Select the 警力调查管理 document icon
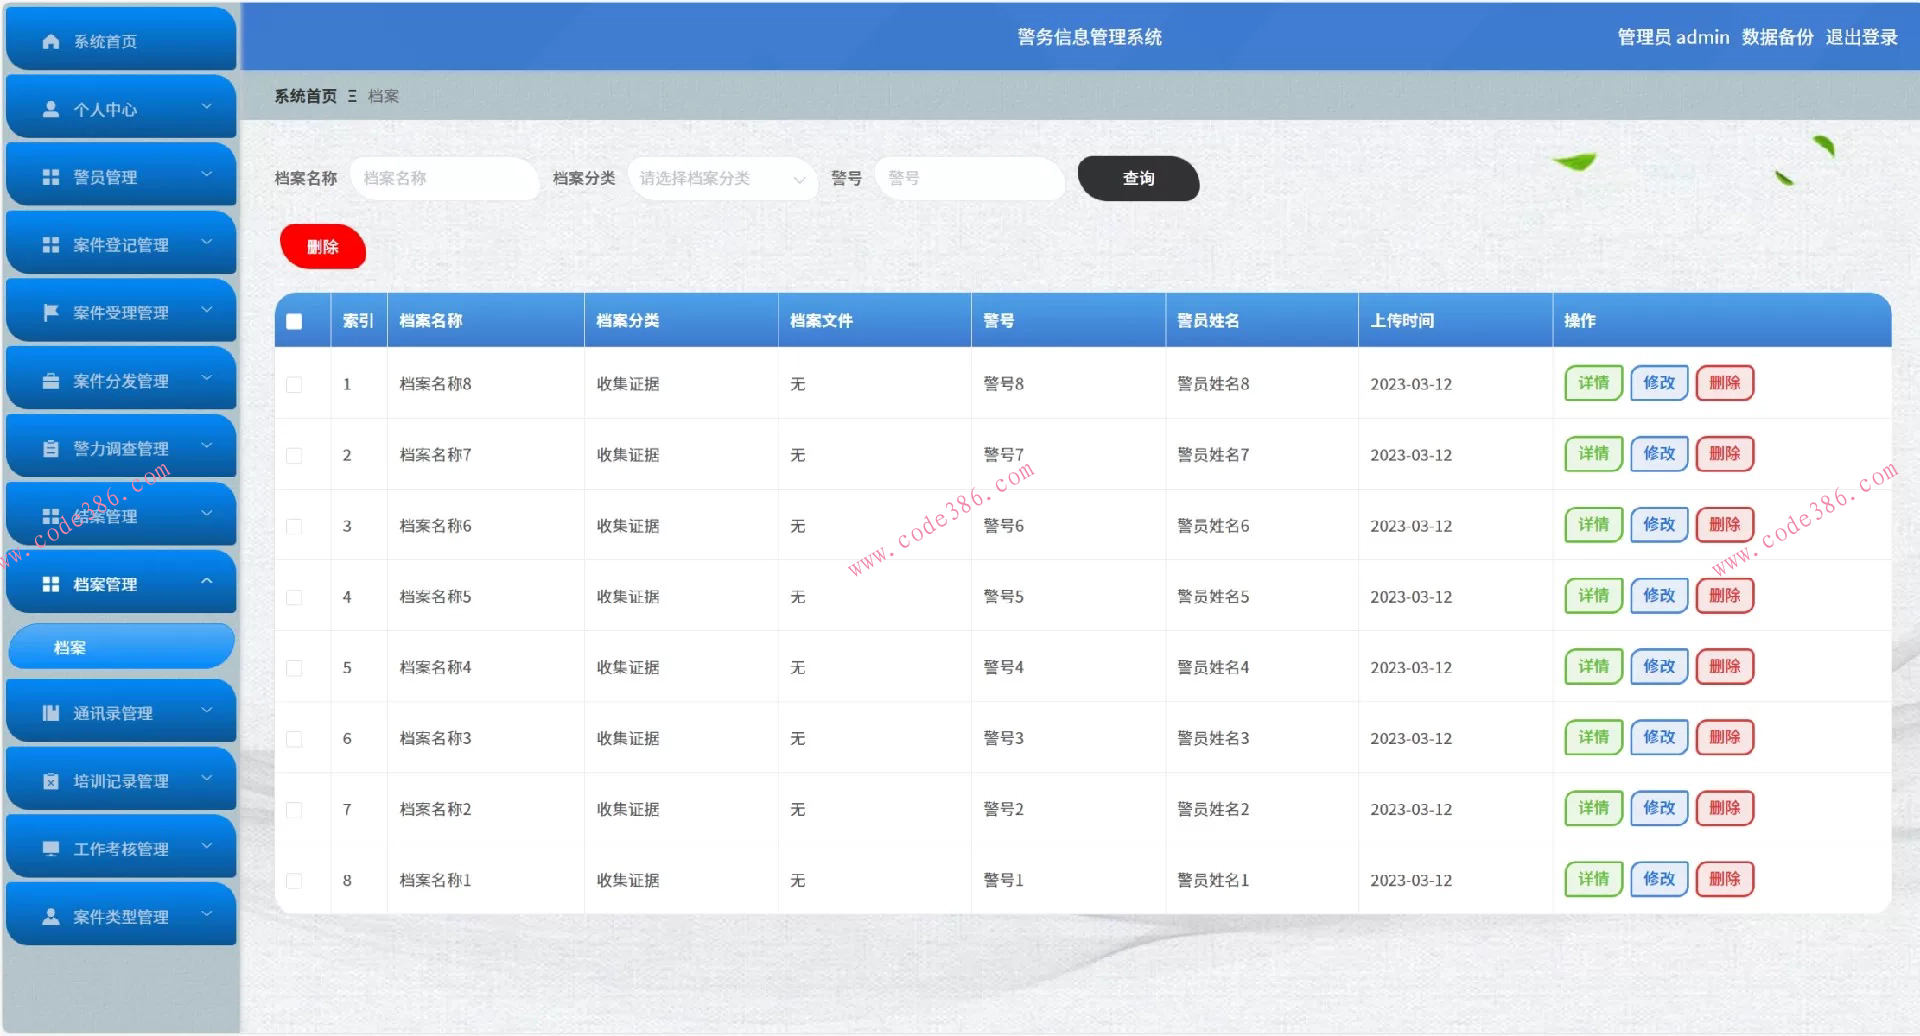This screenshot has height=1036, width=1920. 49,447
